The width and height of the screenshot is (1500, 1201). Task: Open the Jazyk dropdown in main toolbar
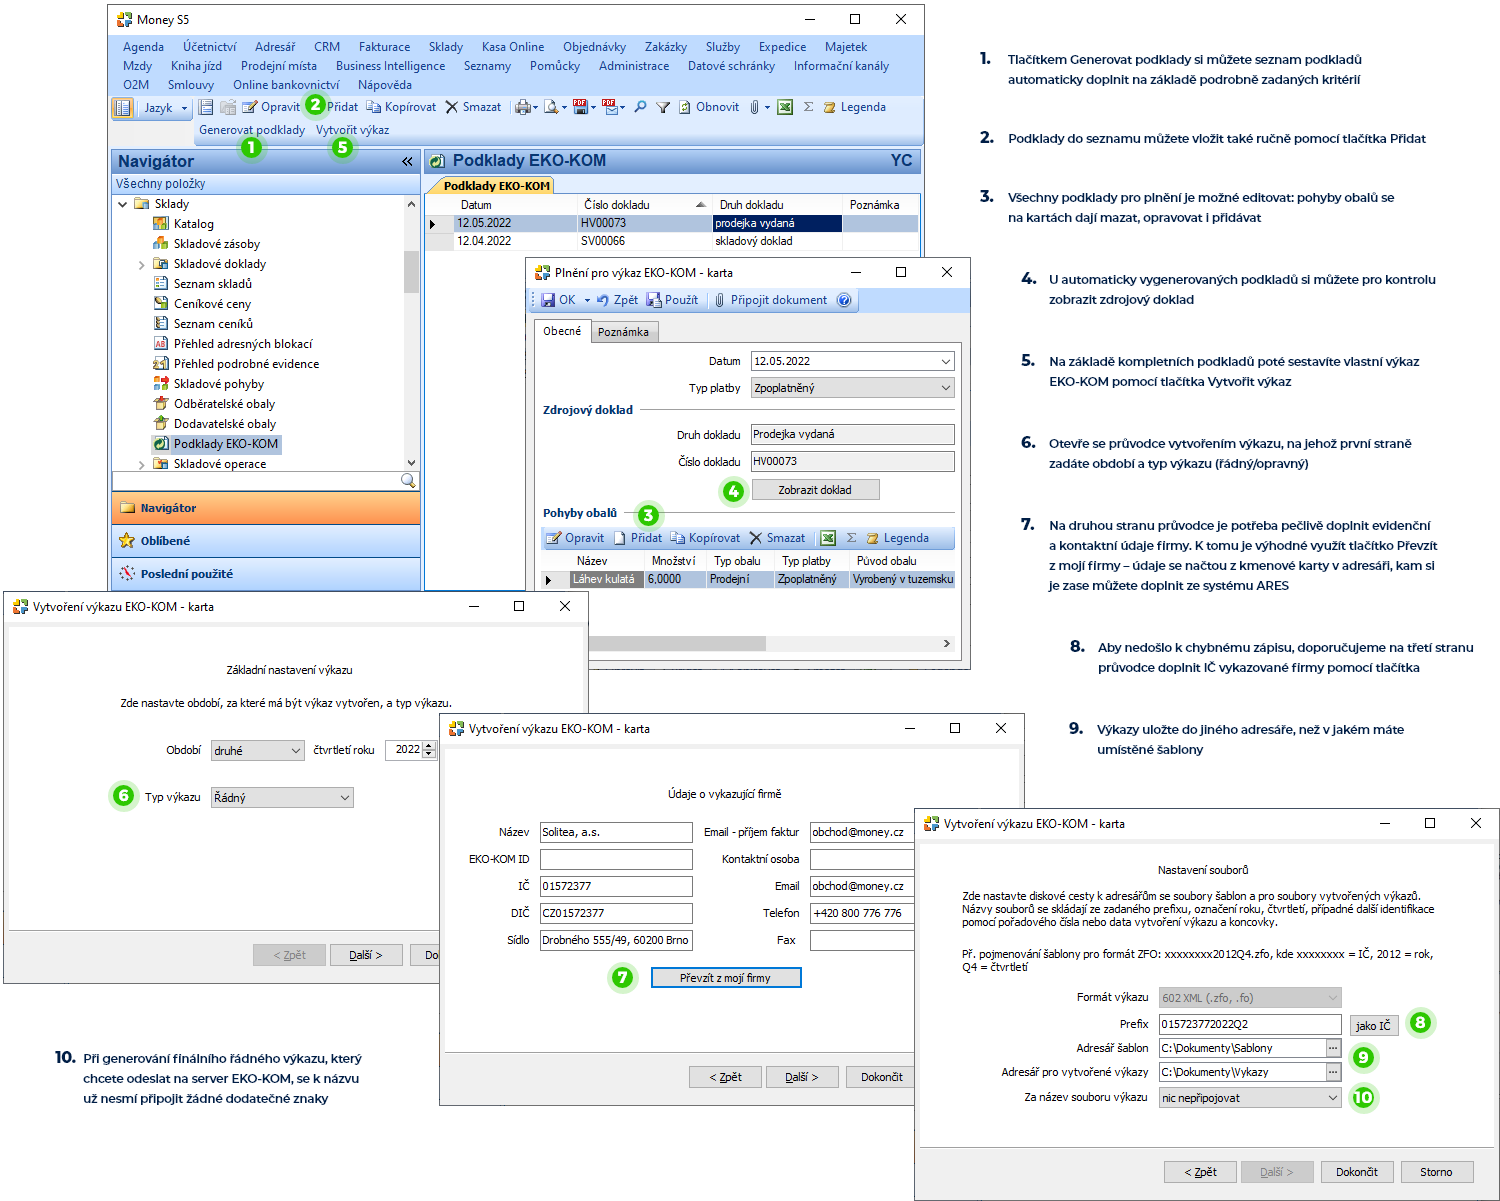coord(166,107)
